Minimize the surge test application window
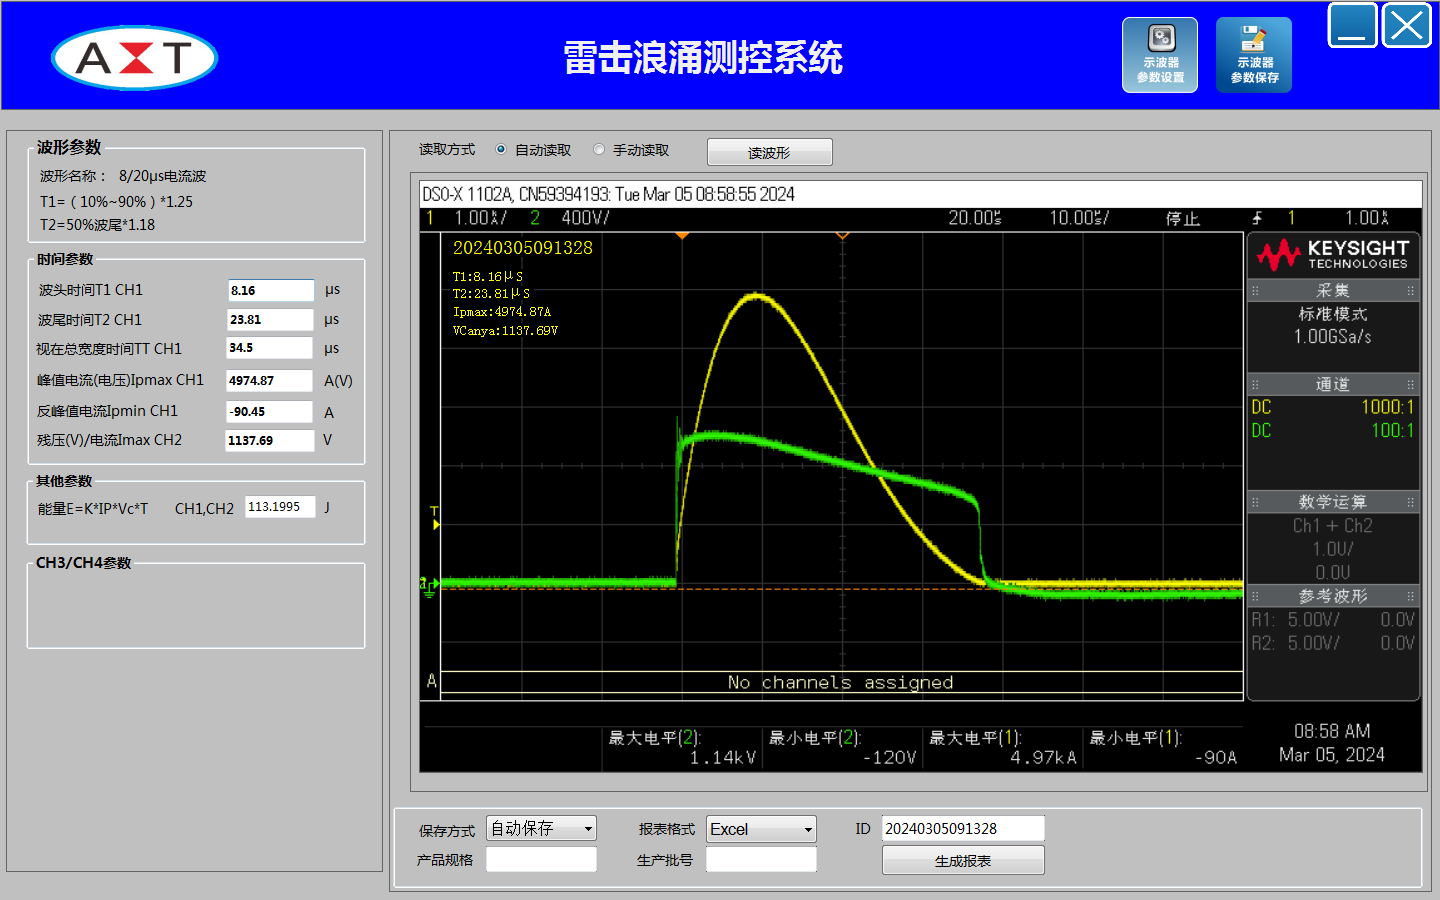Viewport: 1440px width, 900px height. coord(1352,26)
